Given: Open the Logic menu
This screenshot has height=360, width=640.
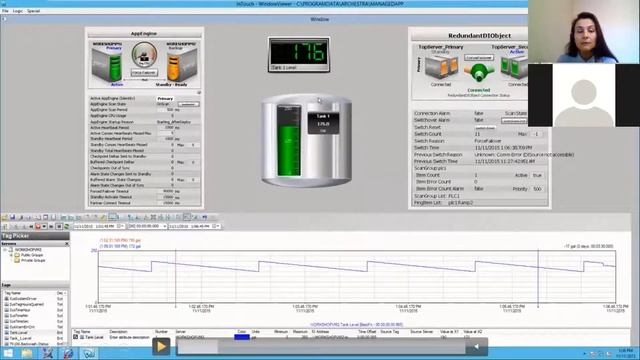Looking at the screenshot, I should click(x=18, y=11).
